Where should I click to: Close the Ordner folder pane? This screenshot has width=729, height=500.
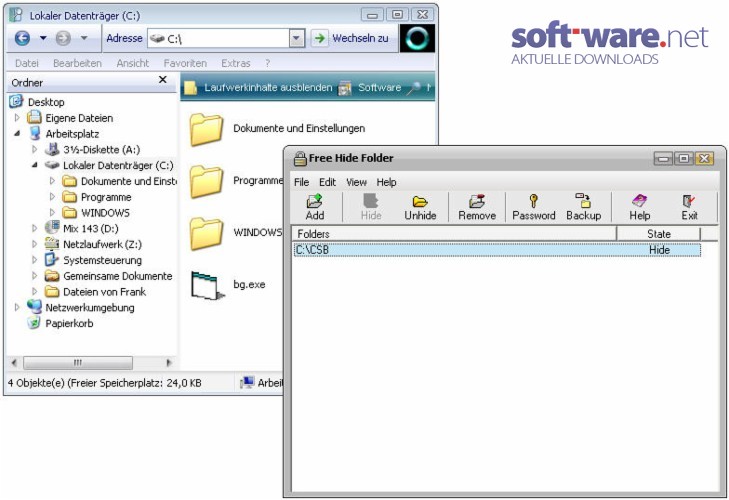(163, 80)
